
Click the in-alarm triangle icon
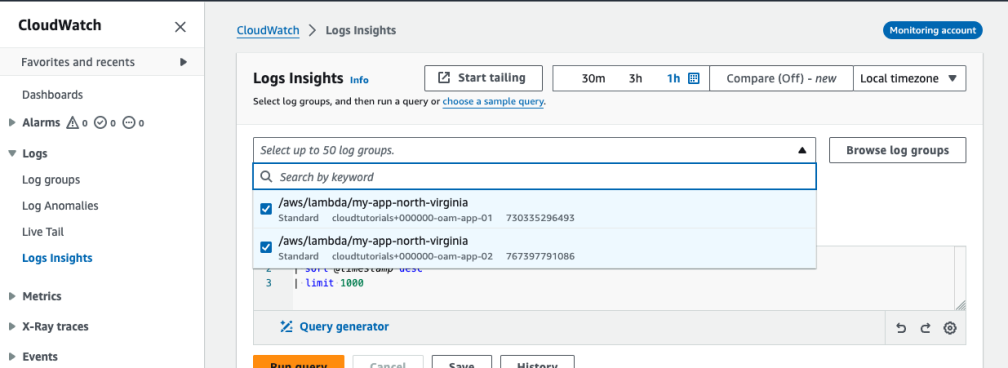[x=73, y=122]
